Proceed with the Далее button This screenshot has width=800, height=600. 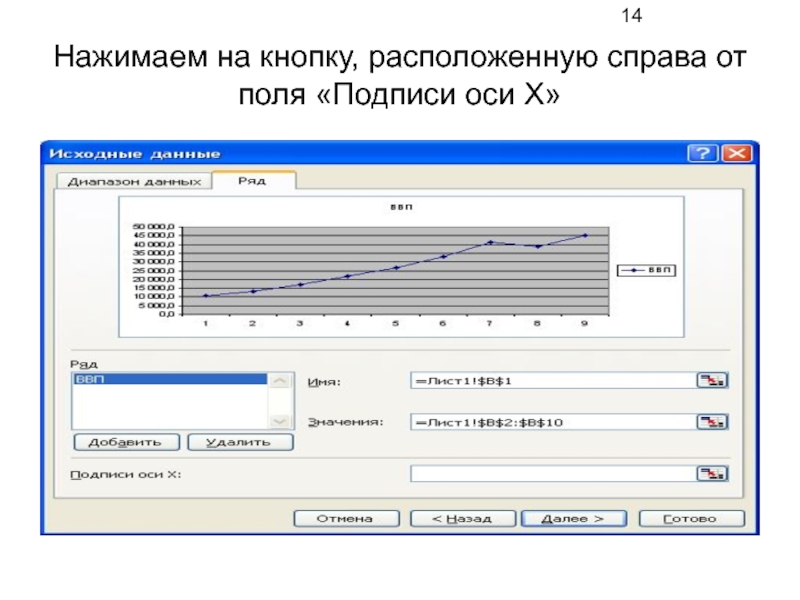(x=574, y=519)
